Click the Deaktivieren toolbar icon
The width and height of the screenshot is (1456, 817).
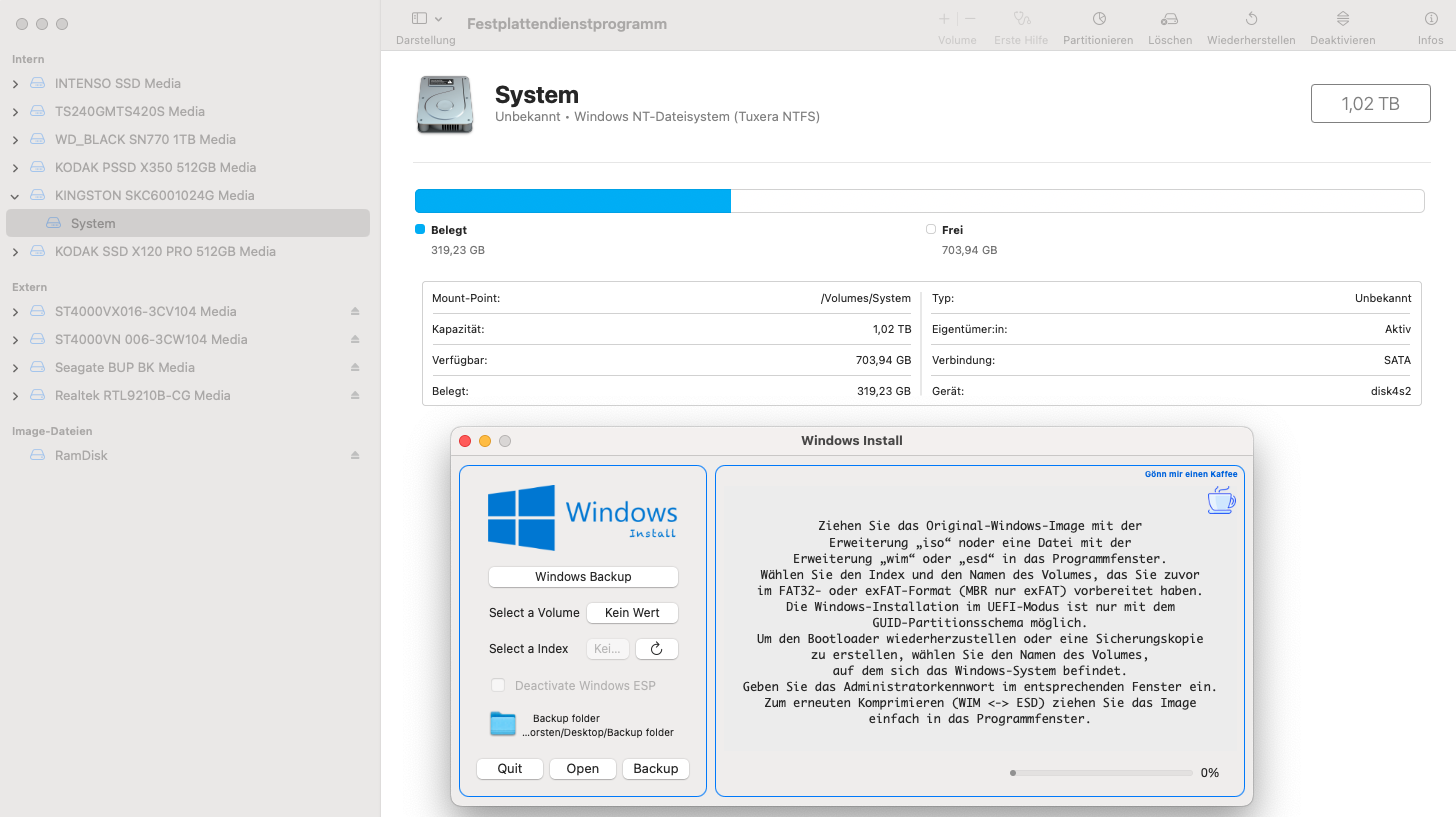tap(1342, 19)
